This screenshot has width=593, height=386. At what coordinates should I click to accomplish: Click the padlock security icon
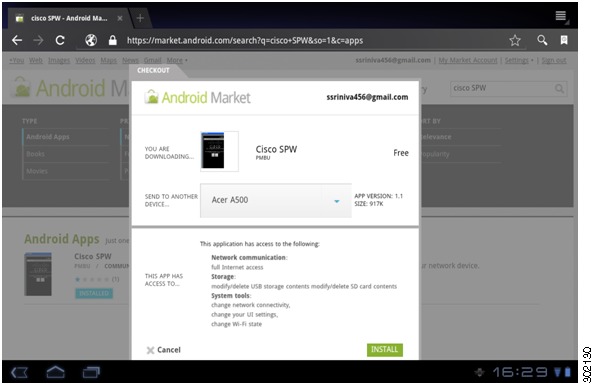[112, 40]
